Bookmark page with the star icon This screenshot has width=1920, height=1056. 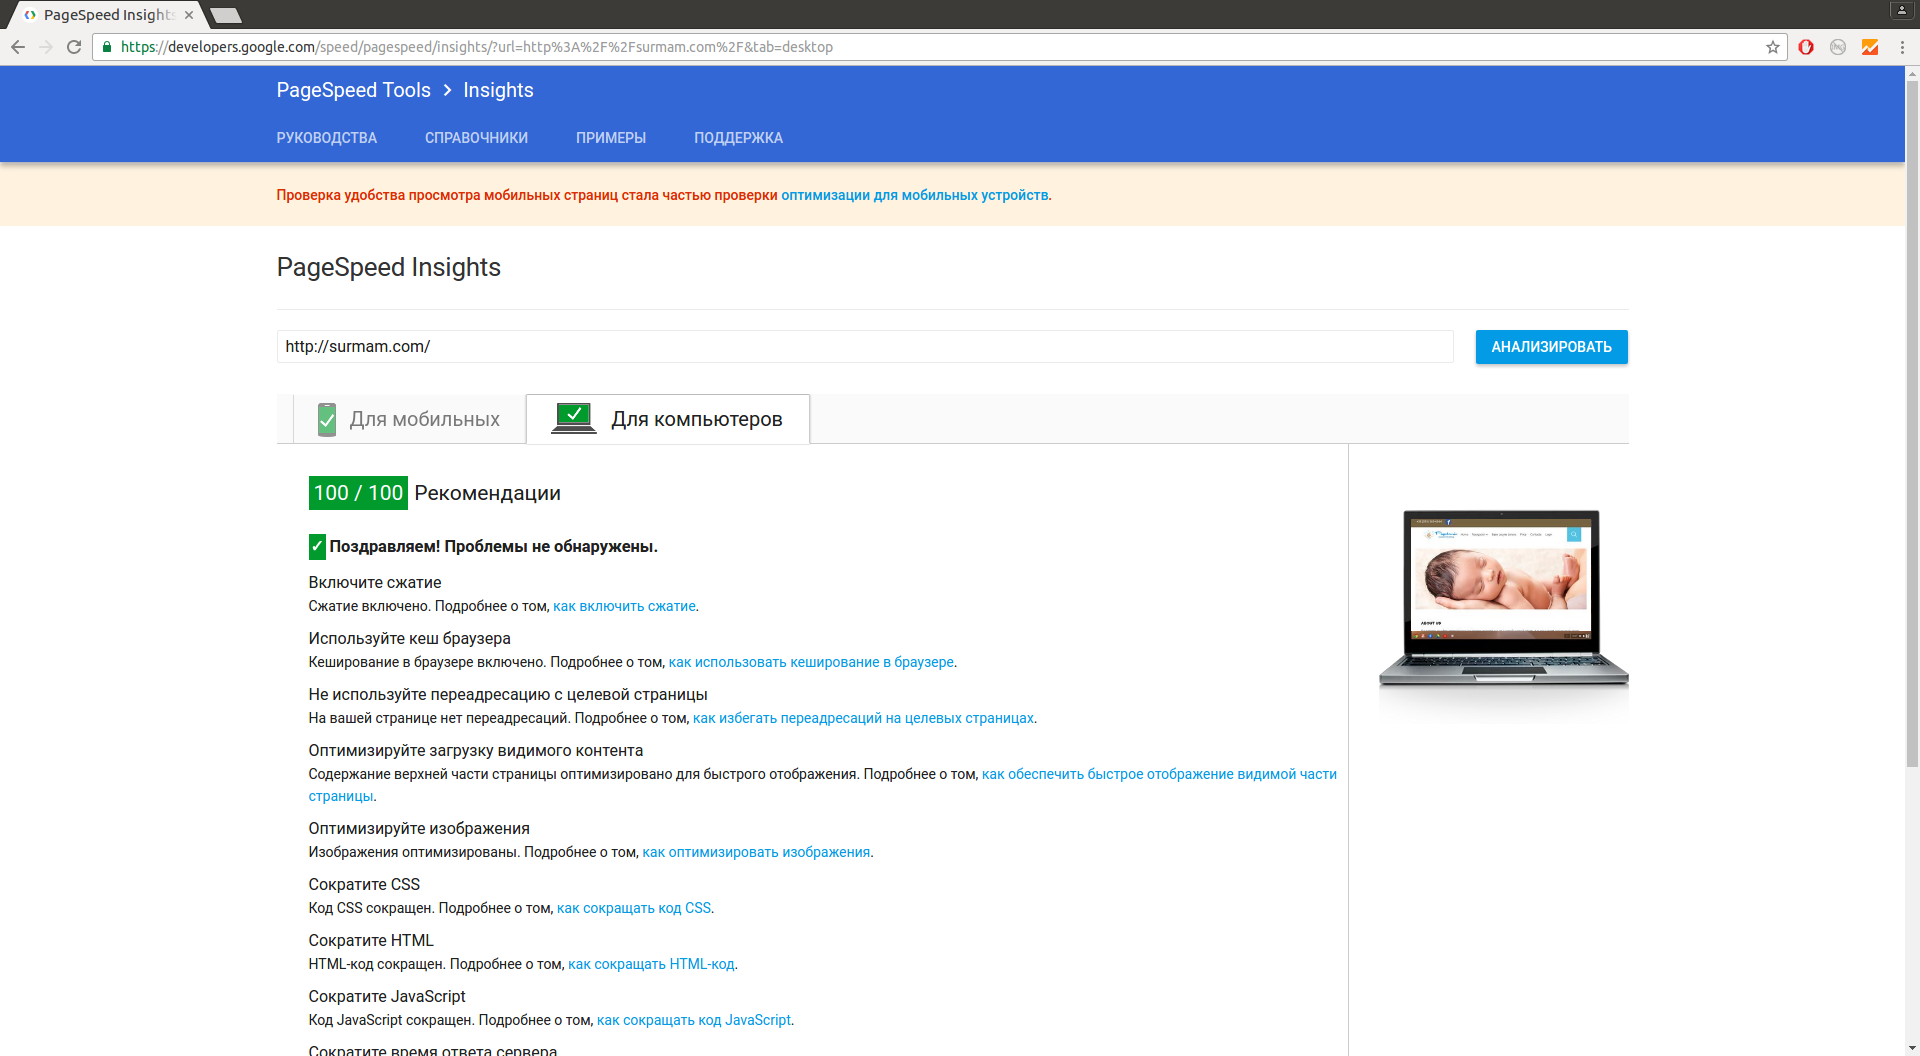tap(1773, 47)
